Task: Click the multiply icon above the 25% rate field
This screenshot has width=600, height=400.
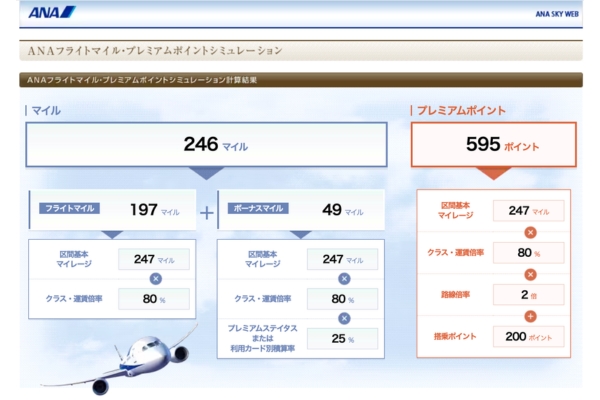Action: (x=344, y=318)
